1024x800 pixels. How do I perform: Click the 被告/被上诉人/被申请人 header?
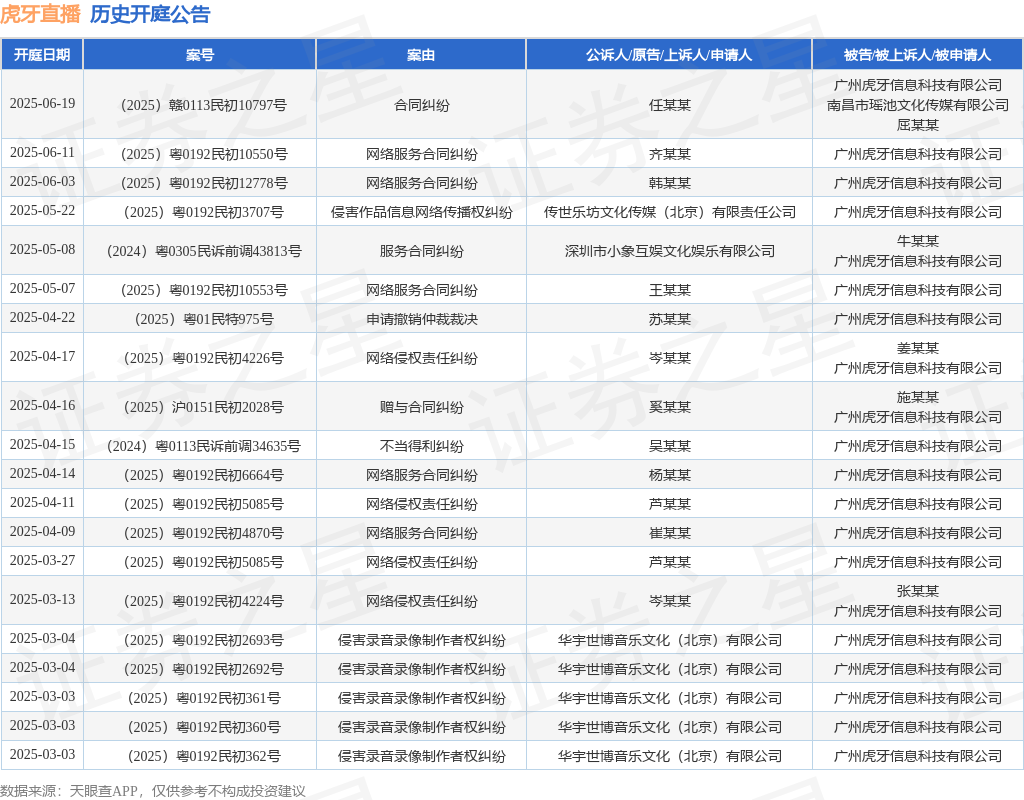click(918, 55)
